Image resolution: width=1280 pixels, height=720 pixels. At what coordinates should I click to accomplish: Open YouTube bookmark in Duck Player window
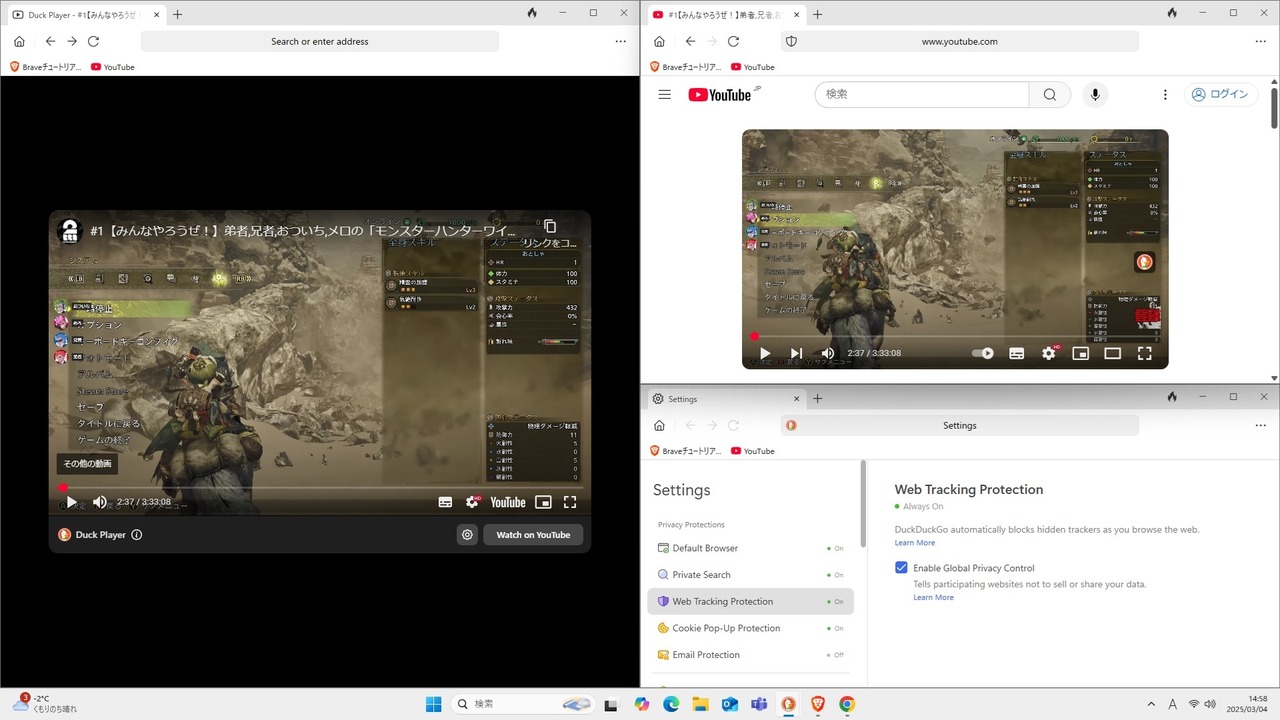click(112, 67)
